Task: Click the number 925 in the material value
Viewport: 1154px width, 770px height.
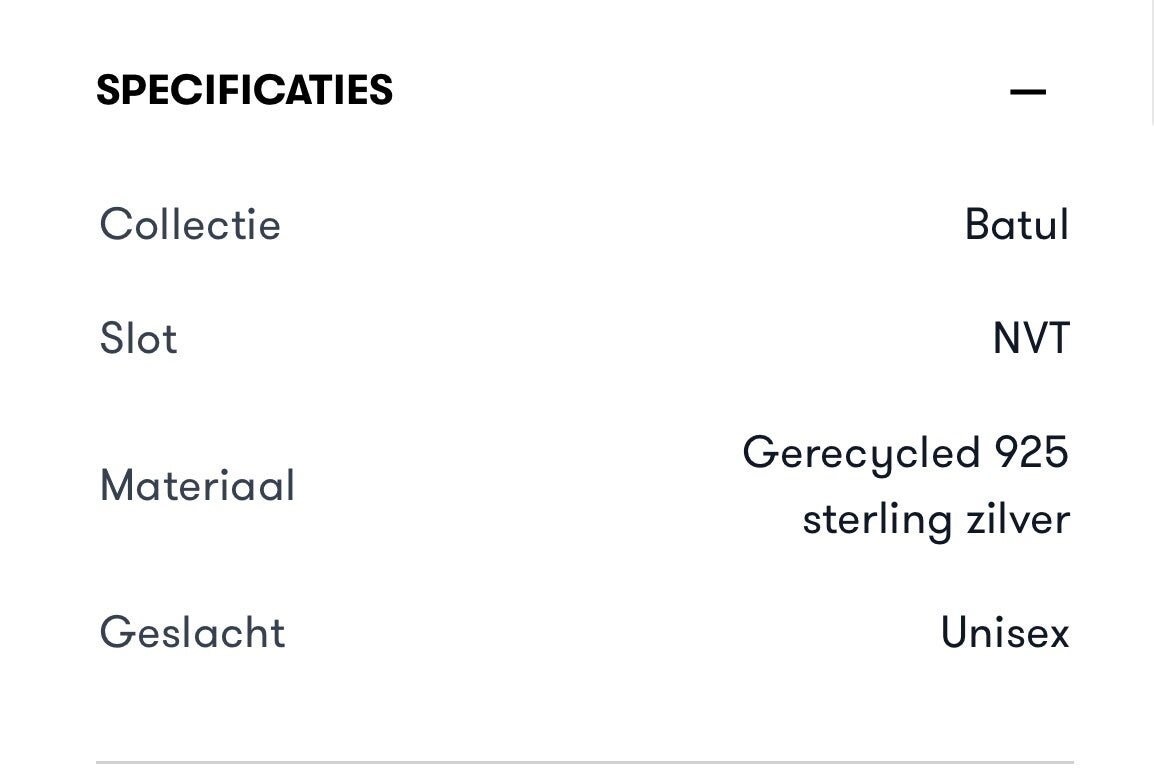Action: pos(1031,452)
